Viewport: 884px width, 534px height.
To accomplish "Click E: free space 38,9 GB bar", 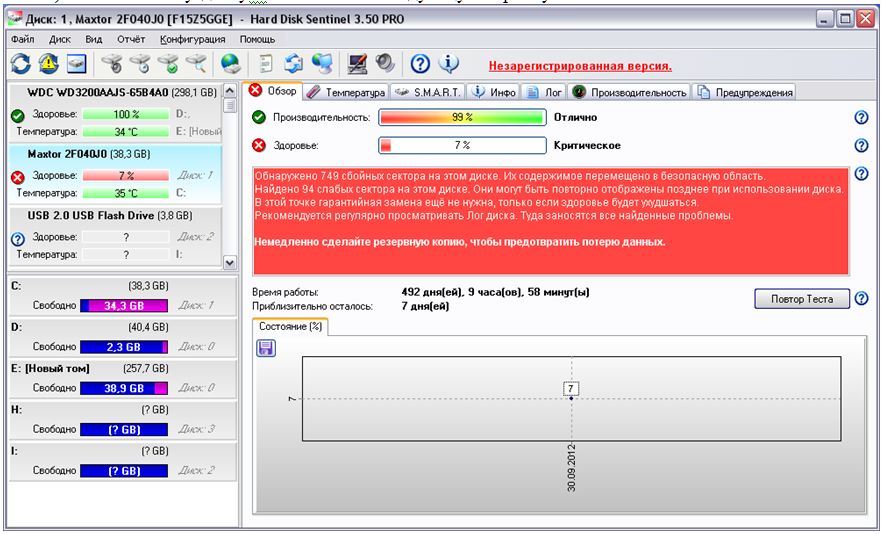I will [x=124, y=388].
